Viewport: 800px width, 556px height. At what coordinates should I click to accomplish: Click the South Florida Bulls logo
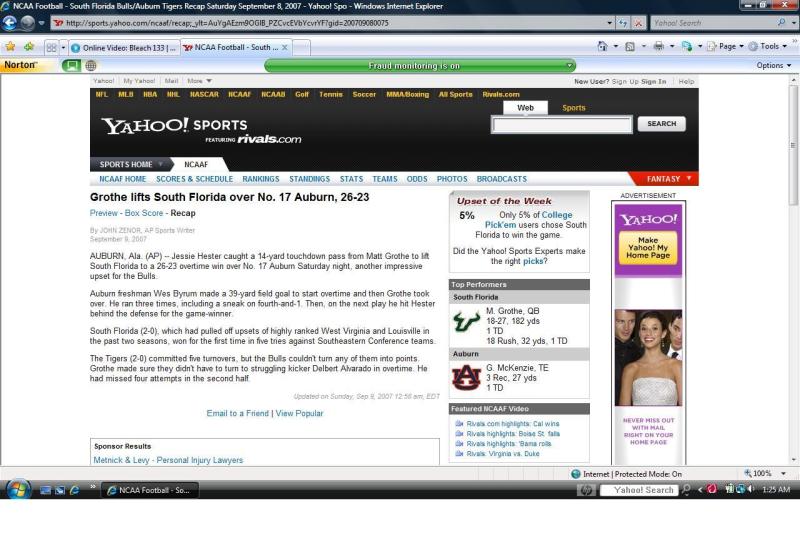point(466,322)
